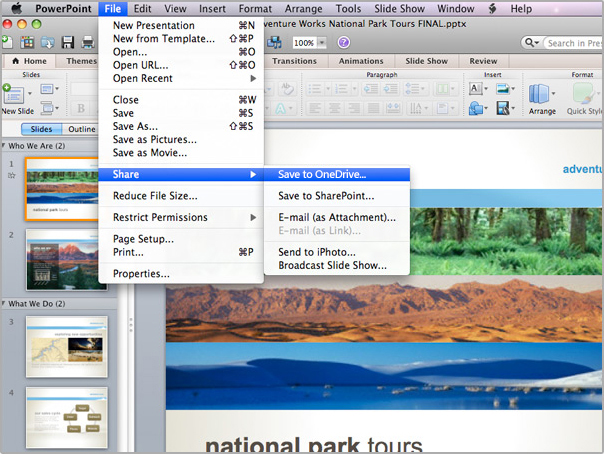Choose Reduce File Size menu item
Image resolution: width=604 pixels, height=454 pixels.
181,196
